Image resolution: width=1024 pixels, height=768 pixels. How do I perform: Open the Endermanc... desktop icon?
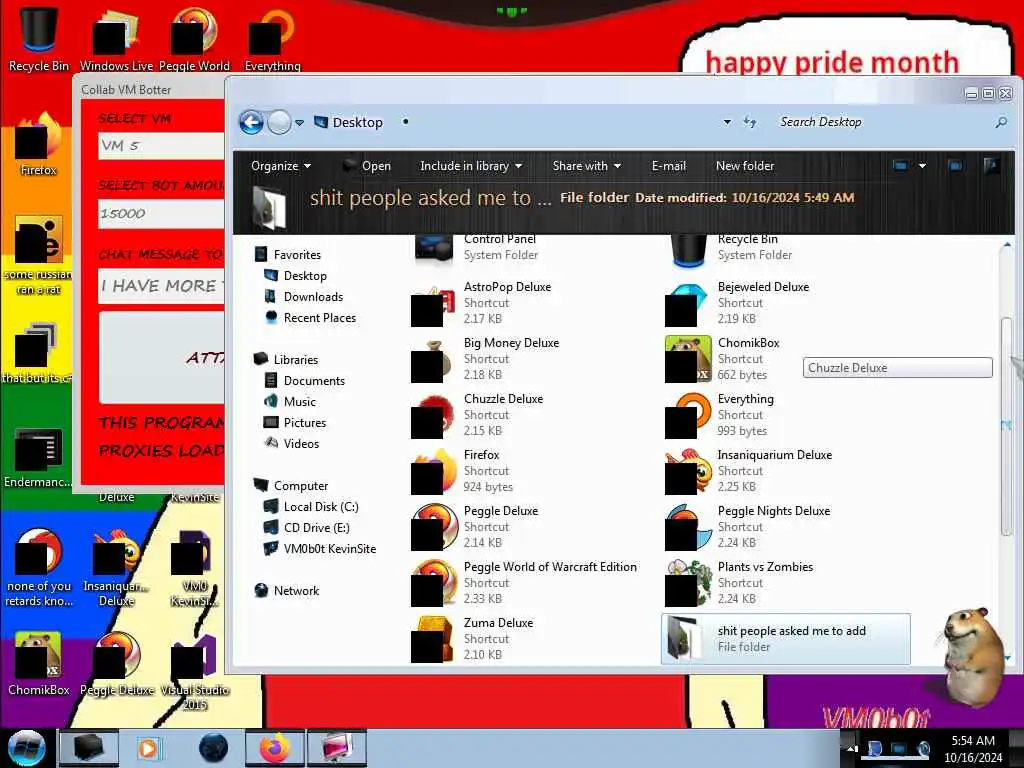[38, 457]
